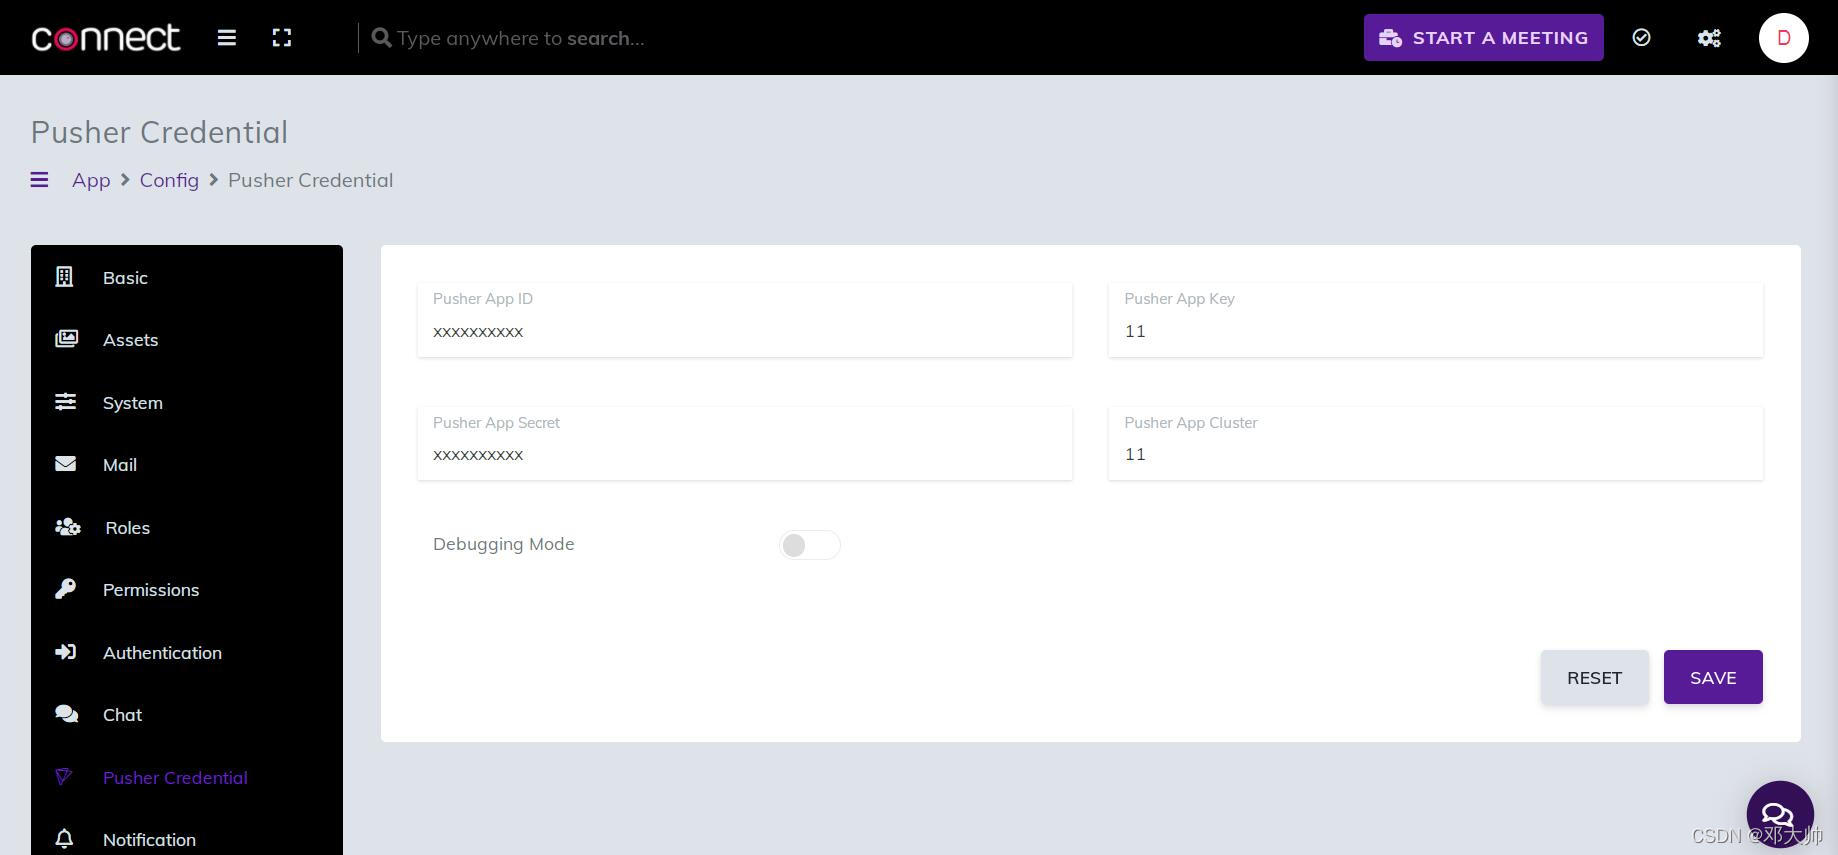This screenshot has width=1838, height=855.
Task: Open the check-circle todo icon
Action: 1641,38
